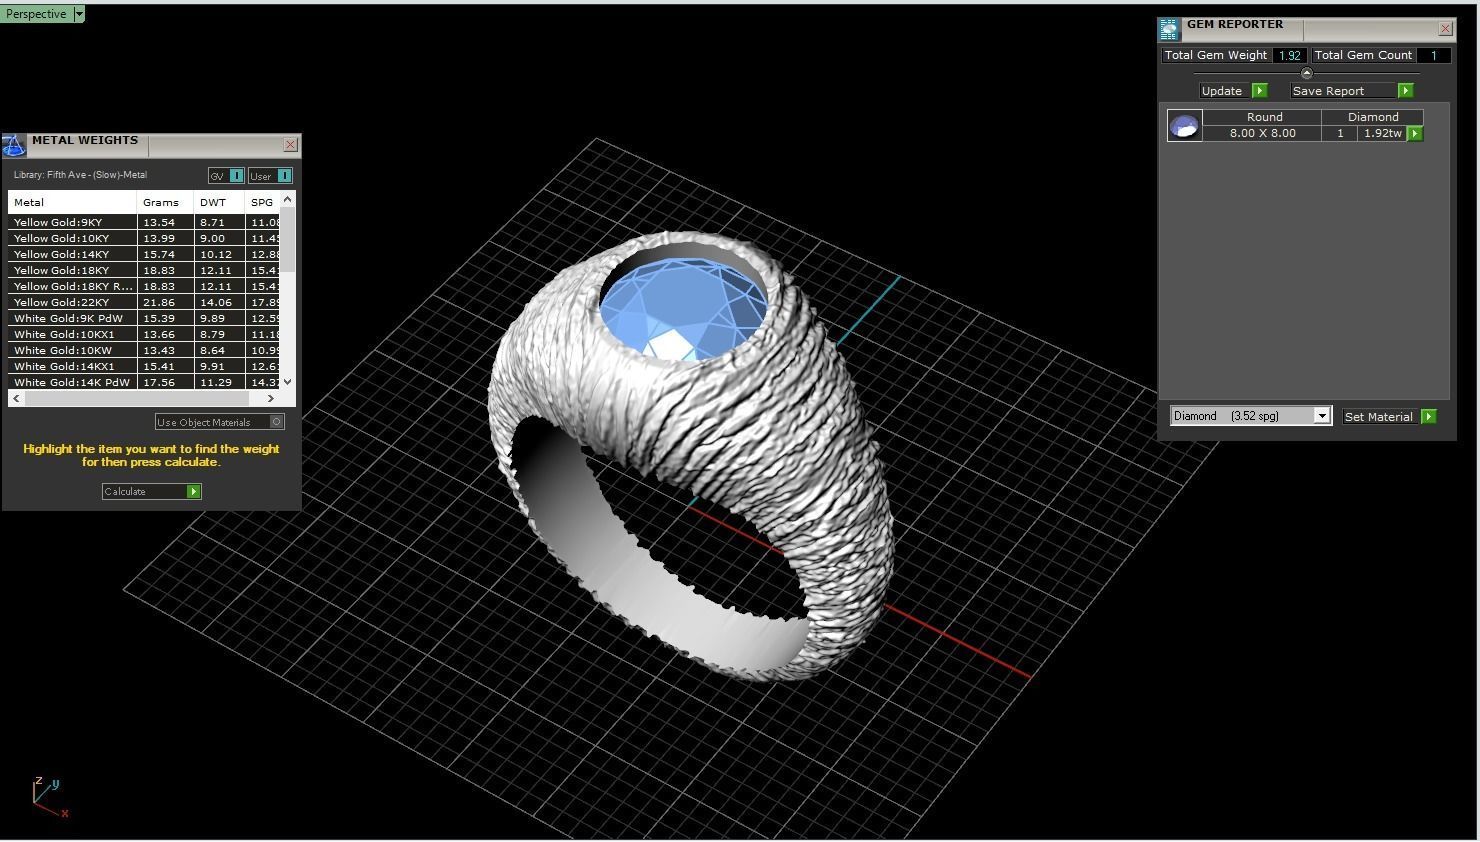This screenshot has height=842, width=1480.
Task: Click the Metal Weights panel icon
Action: (14, 146)
